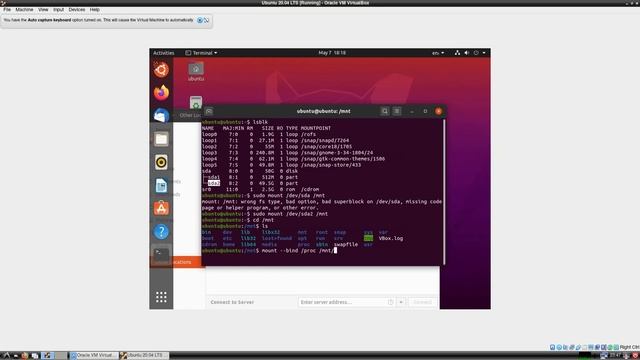This screenshot has width=640, height=360.
Task: Click the host taskbar Firefox icon
Action: pos(25,356)
